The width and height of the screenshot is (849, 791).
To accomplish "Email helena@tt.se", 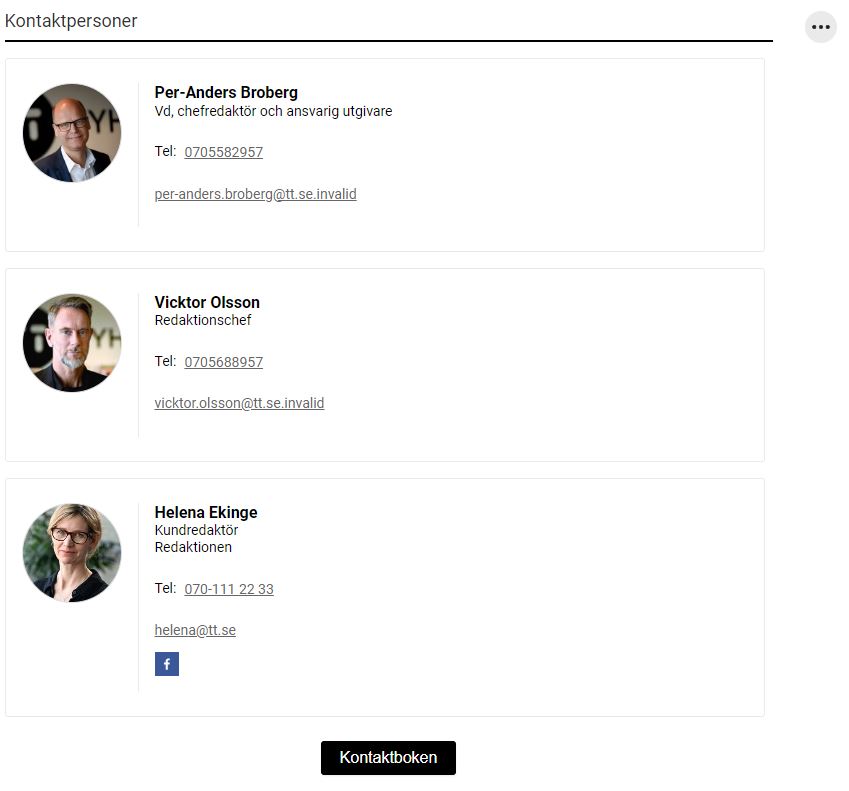I will [x=195, y=630].
